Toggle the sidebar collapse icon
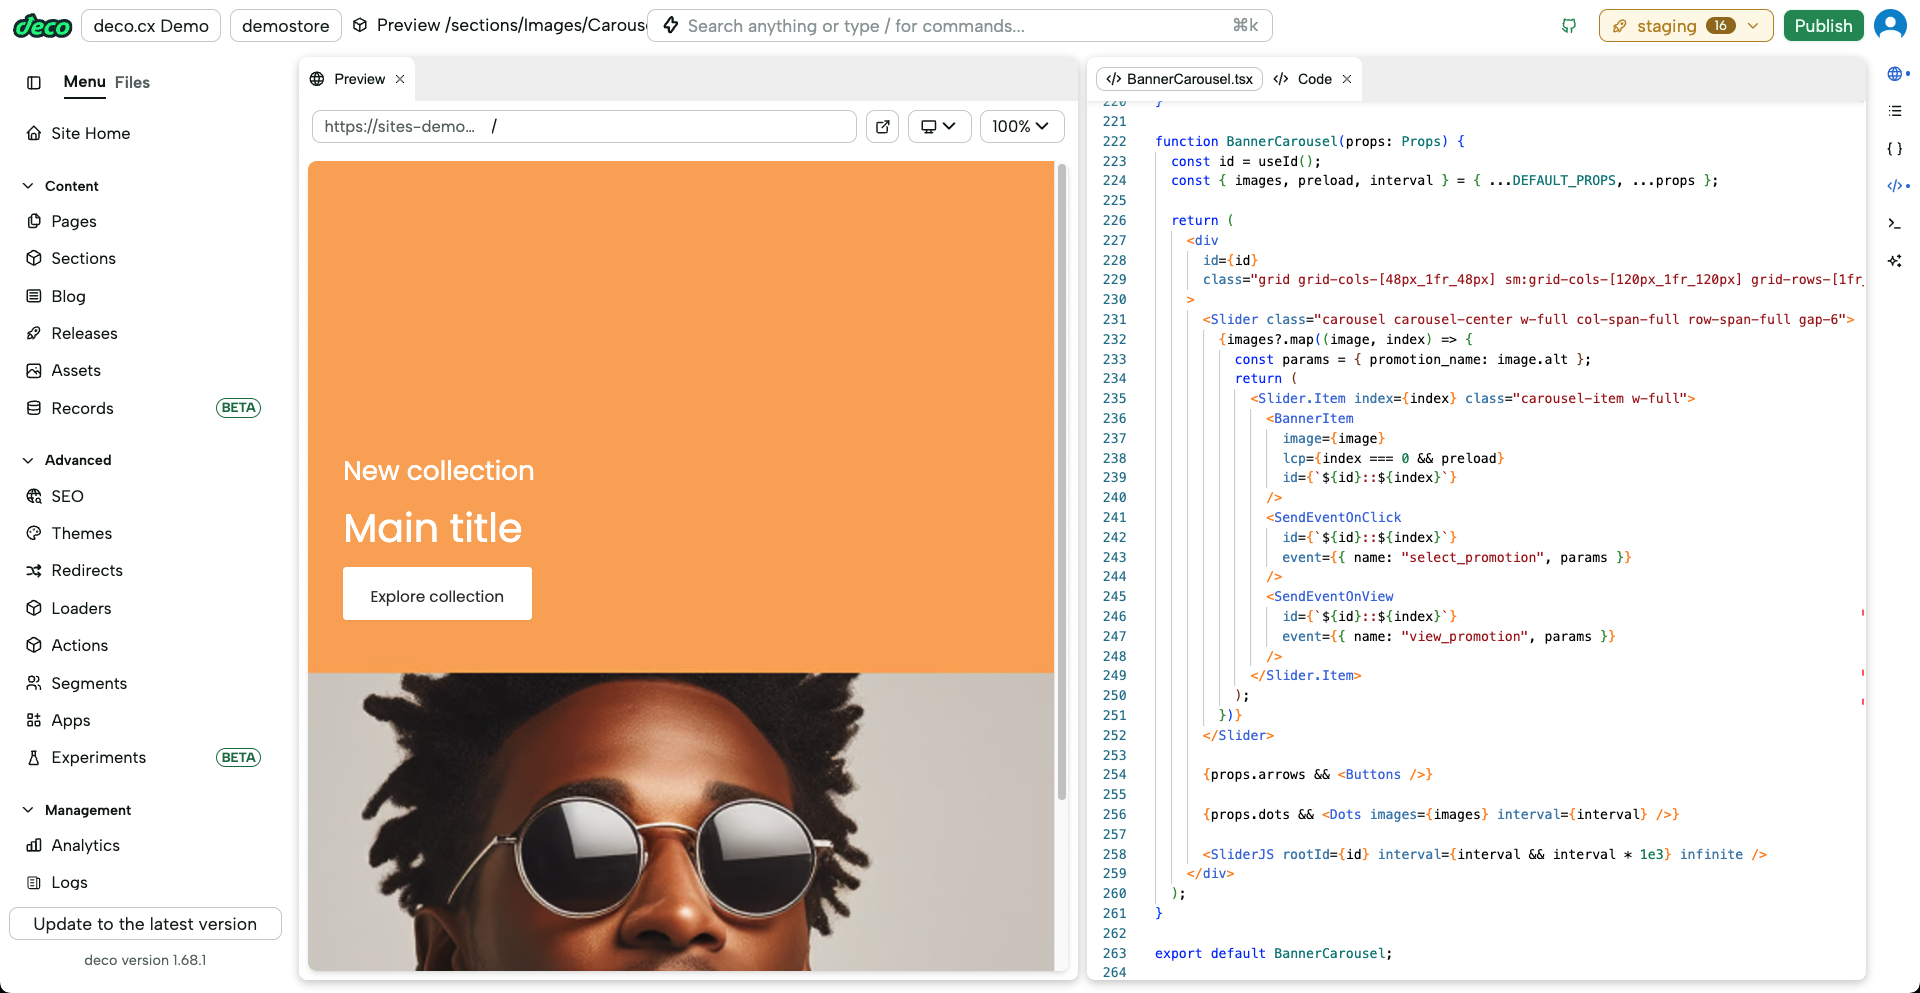 (x=34, y=83)
